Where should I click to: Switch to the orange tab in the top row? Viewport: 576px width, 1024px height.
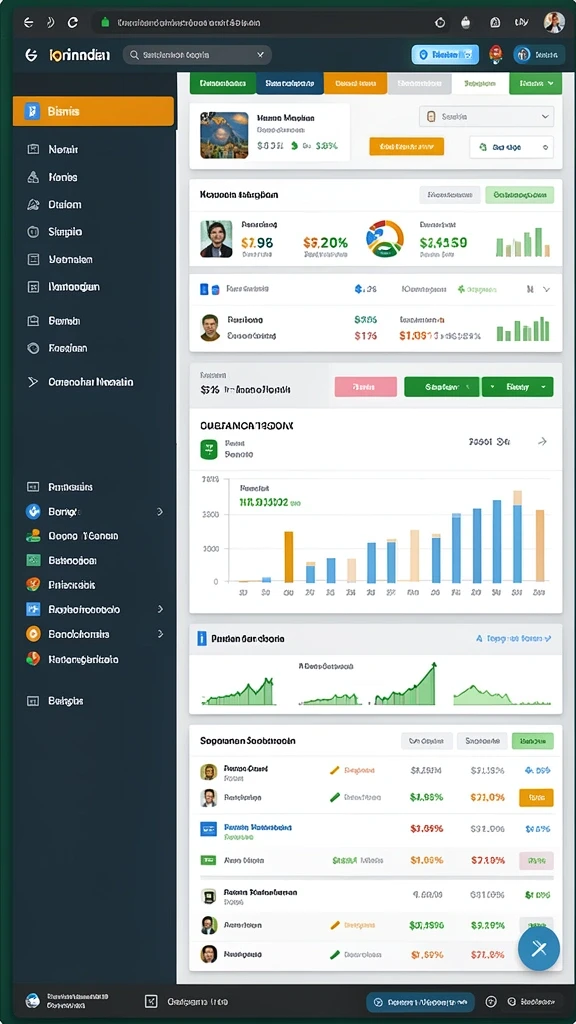pos(356,84)
